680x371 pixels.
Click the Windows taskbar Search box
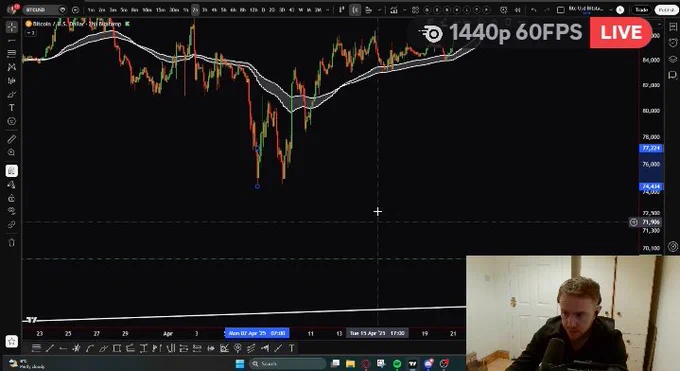click(x=288, y=364)
